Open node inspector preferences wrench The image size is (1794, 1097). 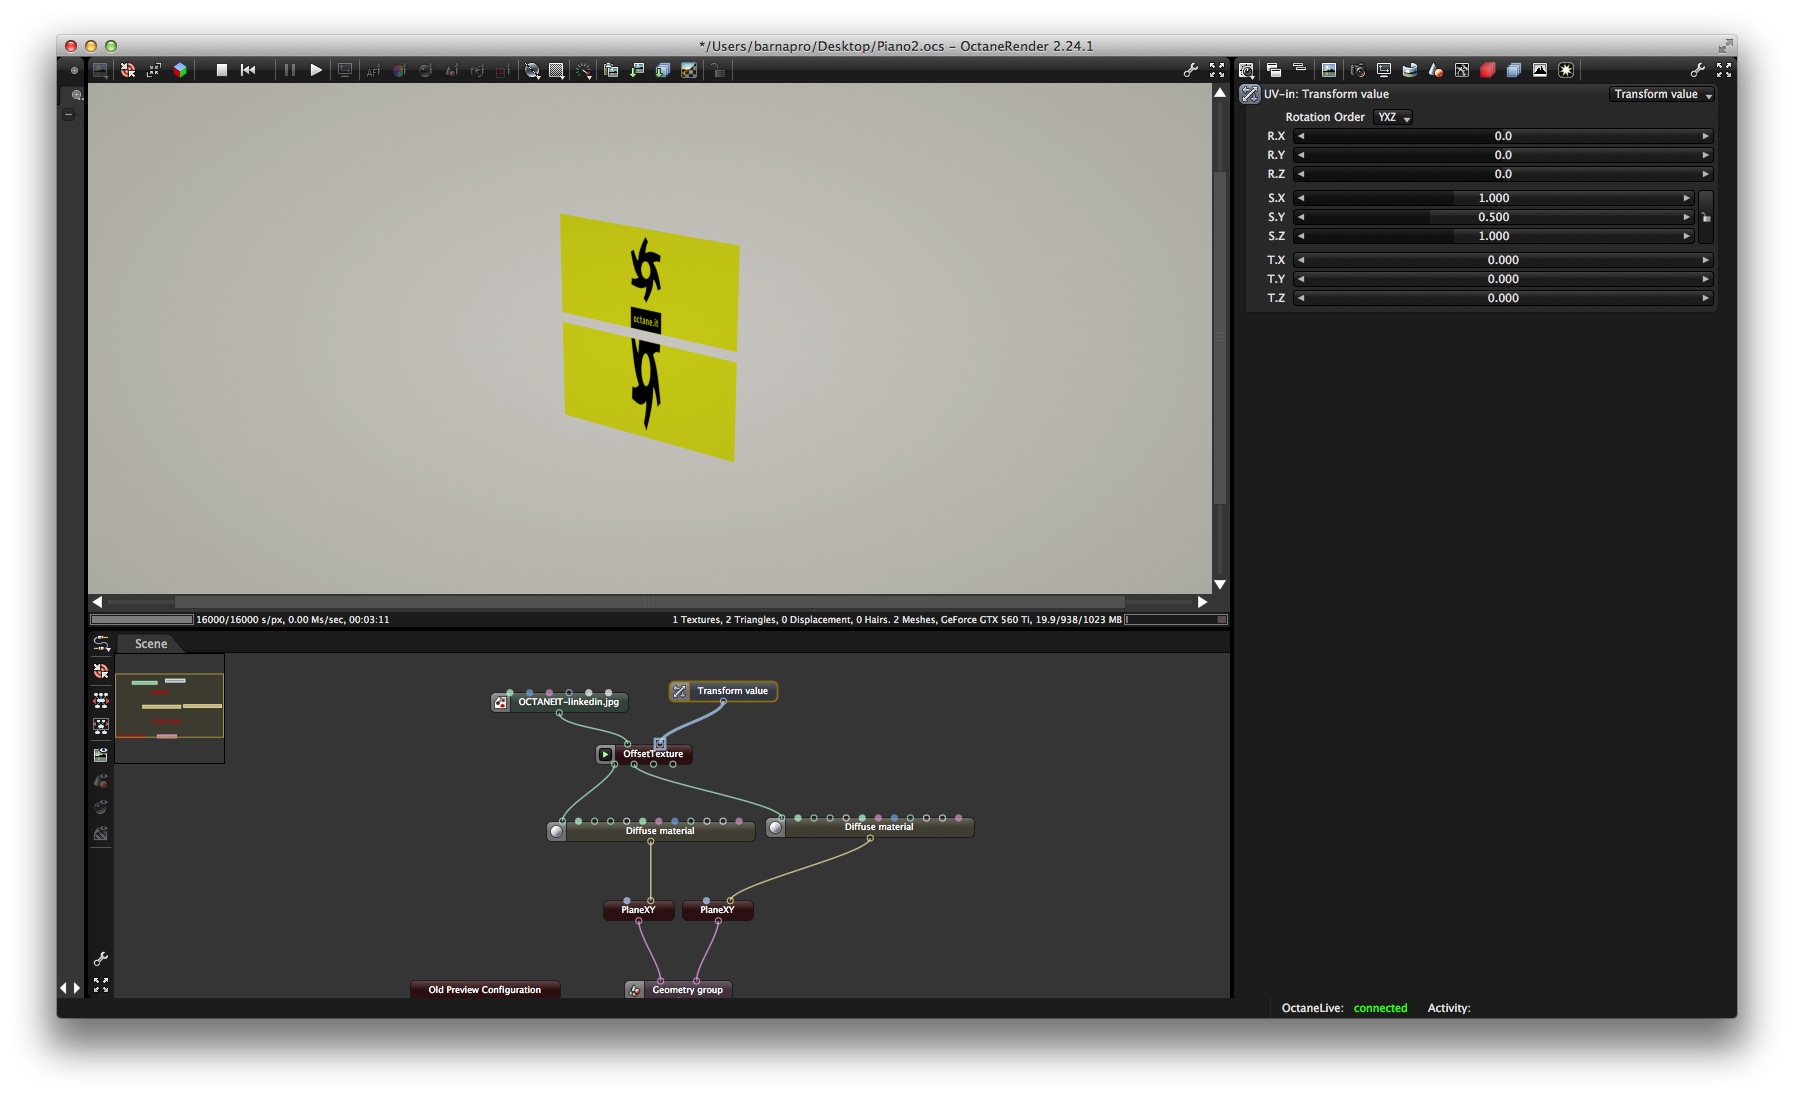[1697, 70]
